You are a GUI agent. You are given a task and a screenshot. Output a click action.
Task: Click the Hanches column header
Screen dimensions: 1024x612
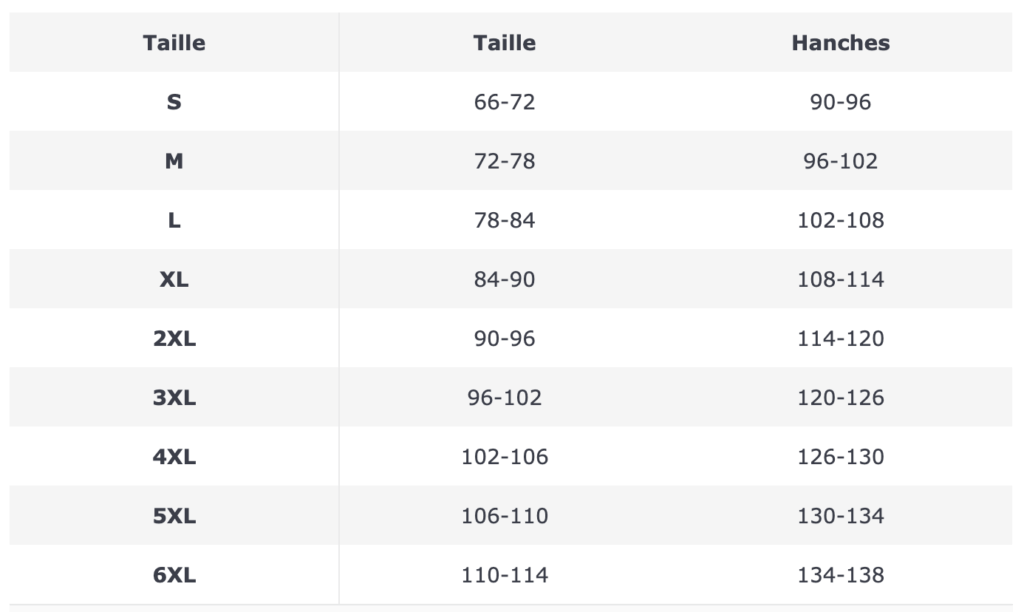840,43
